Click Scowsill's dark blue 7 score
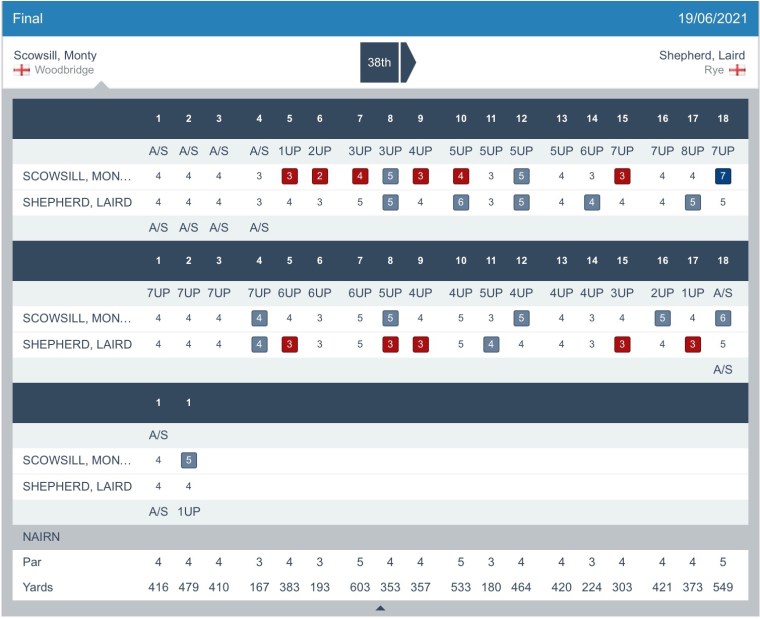 click(x=723, y=176)
